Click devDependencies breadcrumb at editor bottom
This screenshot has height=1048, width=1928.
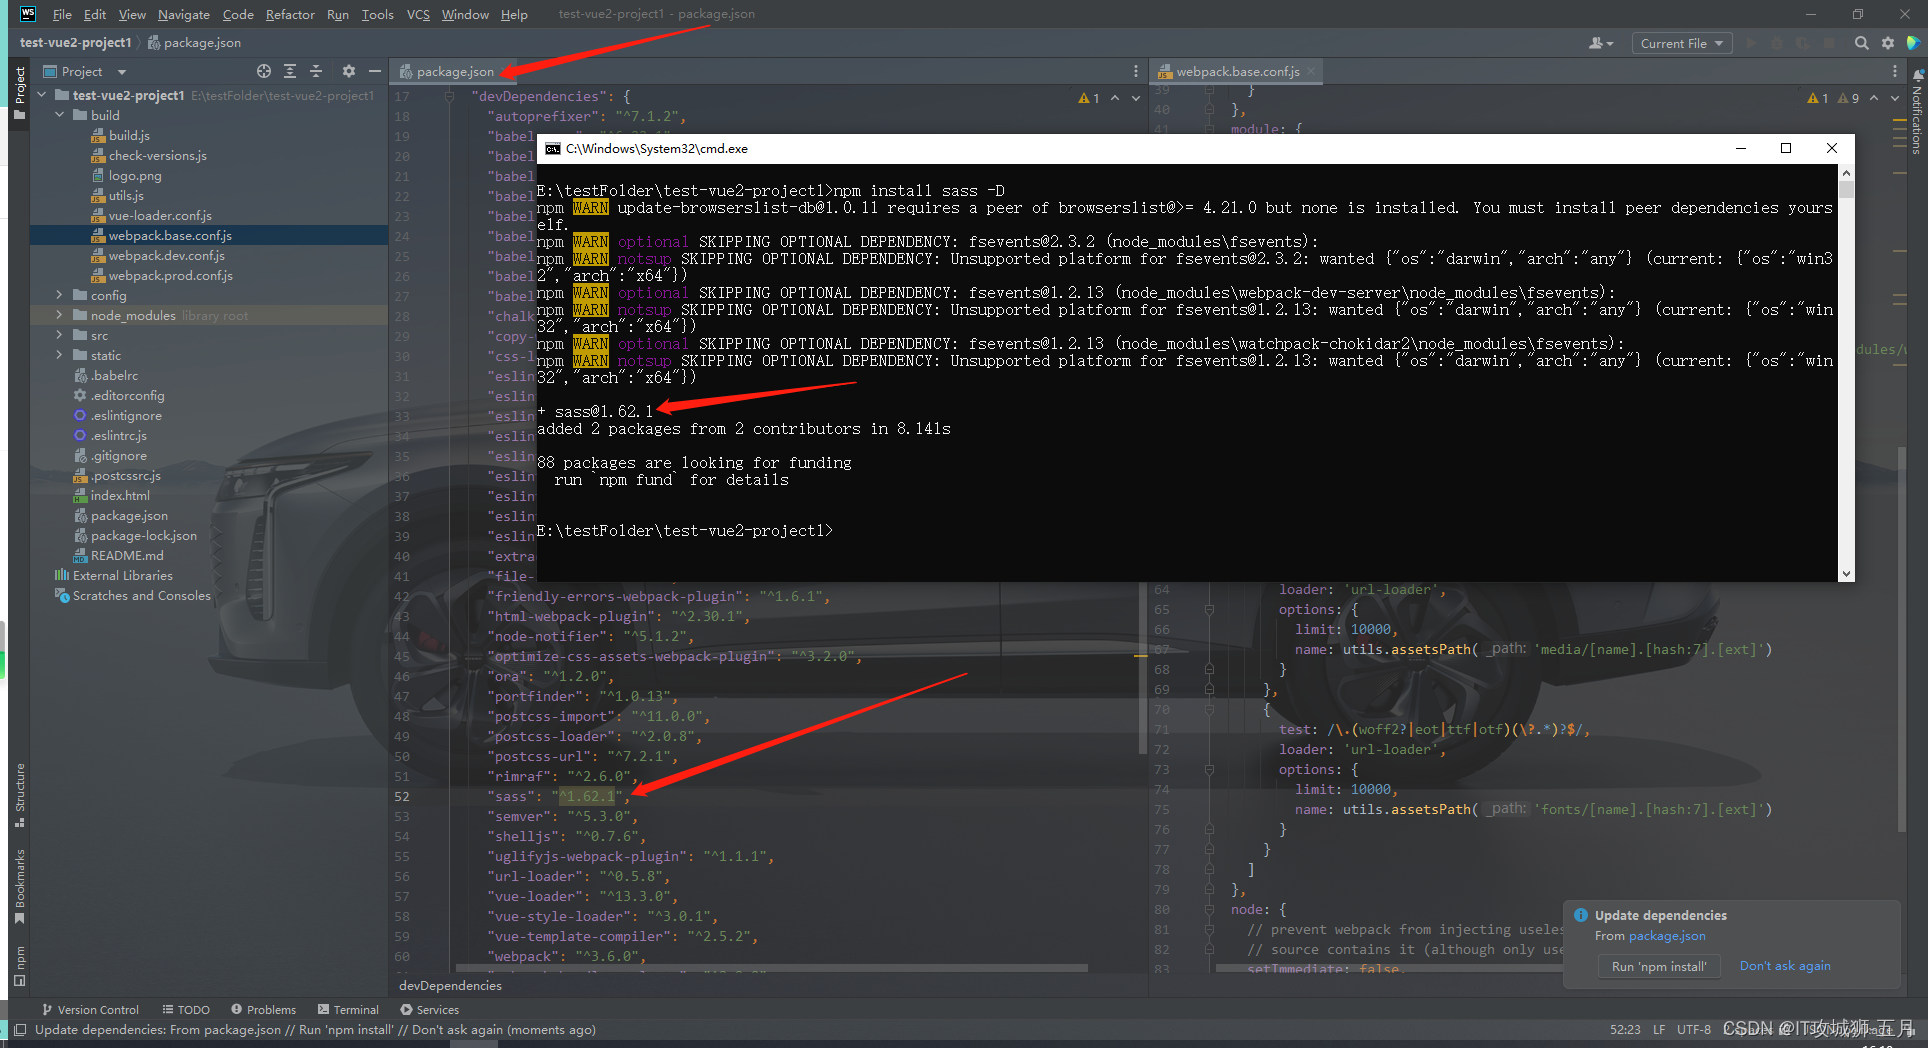(x=450, y=985)
